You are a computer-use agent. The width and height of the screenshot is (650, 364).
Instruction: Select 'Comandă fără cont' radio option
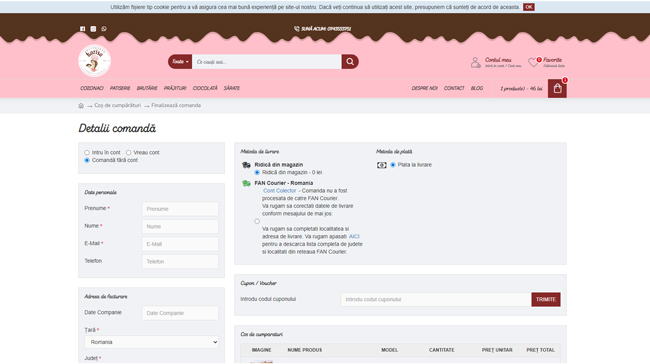(x=87, y=160)
